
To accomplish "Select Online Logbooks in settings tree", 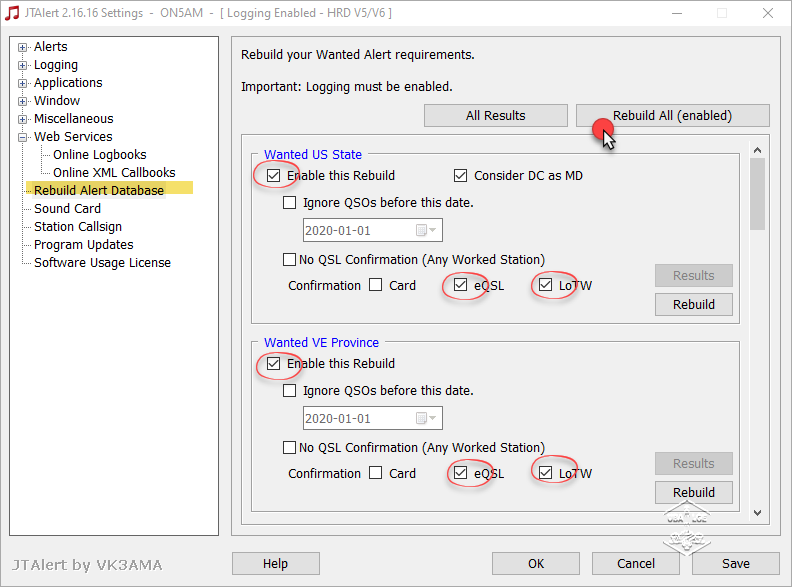I will 100,155.
